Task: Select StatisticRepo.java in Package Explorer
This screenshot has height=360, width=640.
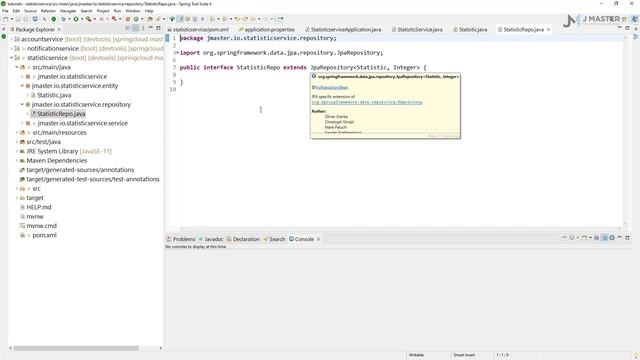Action: [61, 114]
